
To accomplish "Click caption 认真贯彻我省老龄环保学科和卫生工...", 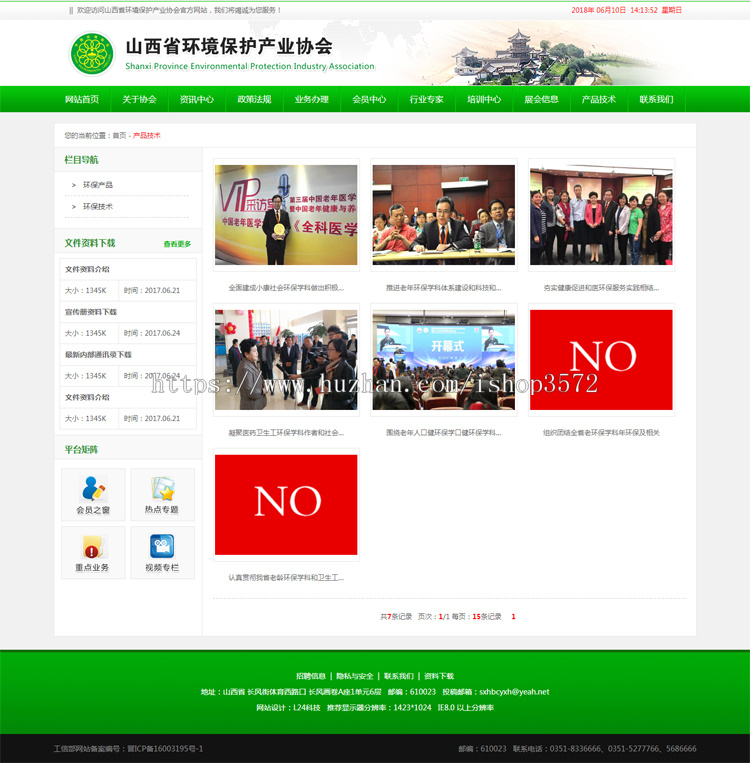I will point(286,578).
